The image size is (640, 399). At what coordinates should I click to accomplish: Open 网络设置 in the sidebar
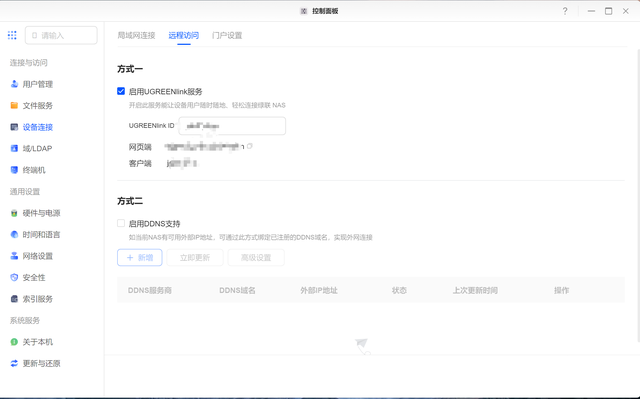tap(38, 256)
